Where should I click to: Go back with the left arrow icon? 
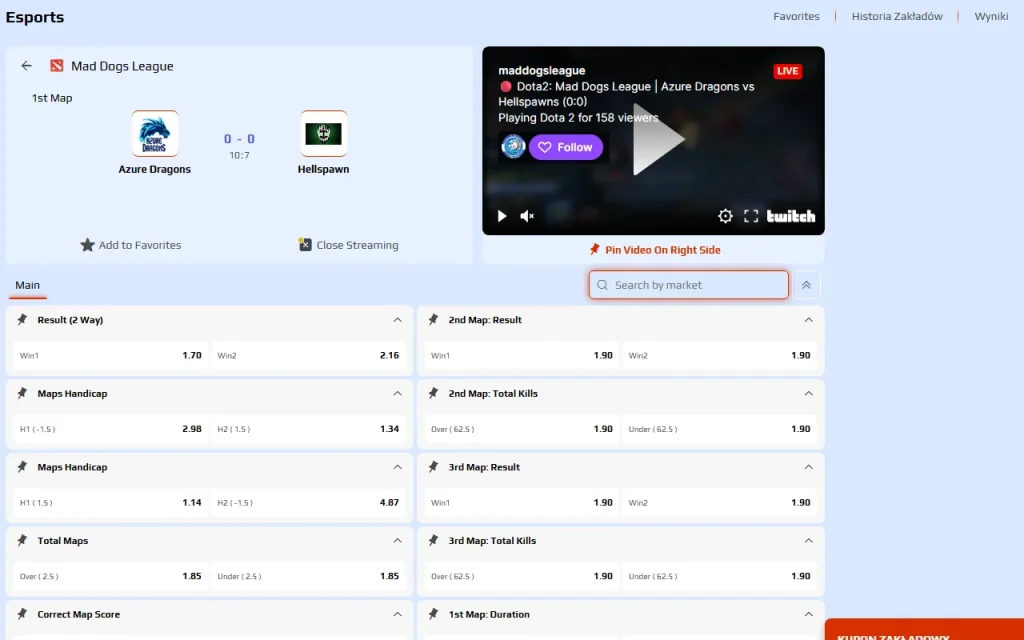[26, 66]
